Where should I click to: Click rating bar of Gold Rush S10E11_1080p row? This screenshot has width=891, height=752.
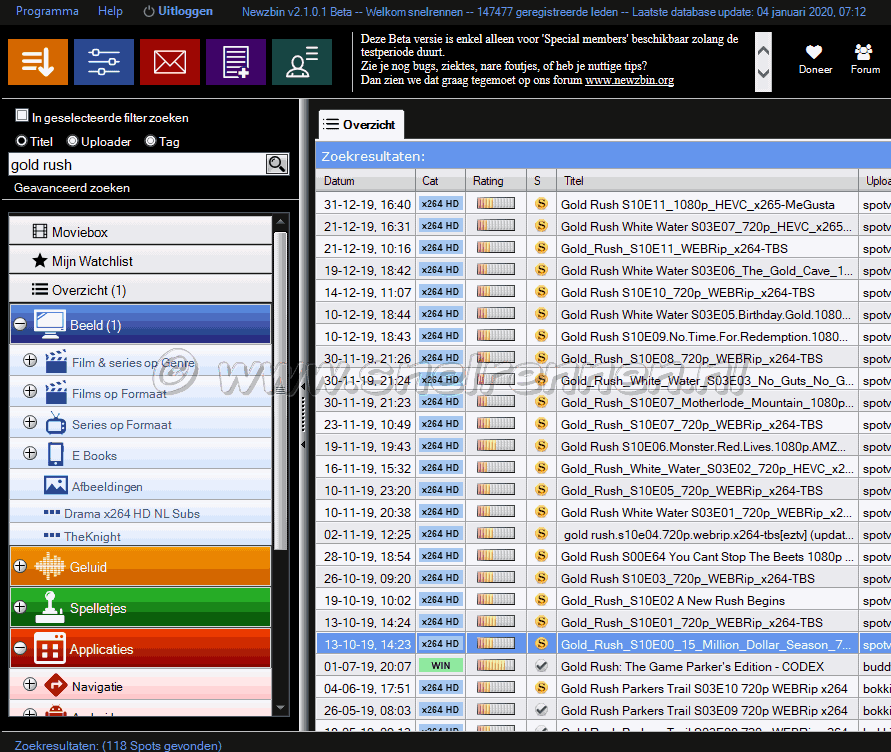496,203
